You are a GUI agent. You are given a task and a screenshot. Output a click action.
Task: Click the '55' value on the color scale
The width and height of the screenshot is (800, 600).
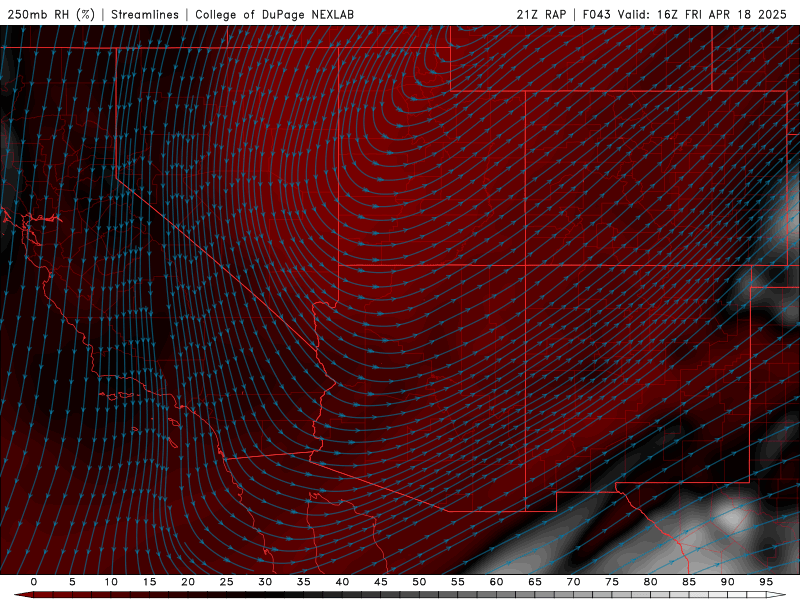coord(458,582)
